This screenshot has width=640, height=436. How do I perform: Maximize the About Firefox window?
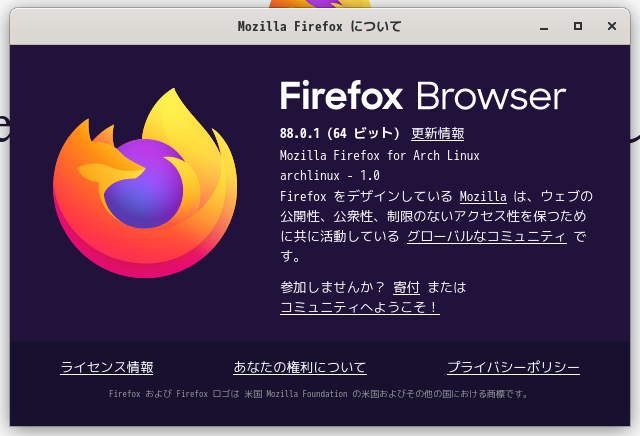coord(578,27)
